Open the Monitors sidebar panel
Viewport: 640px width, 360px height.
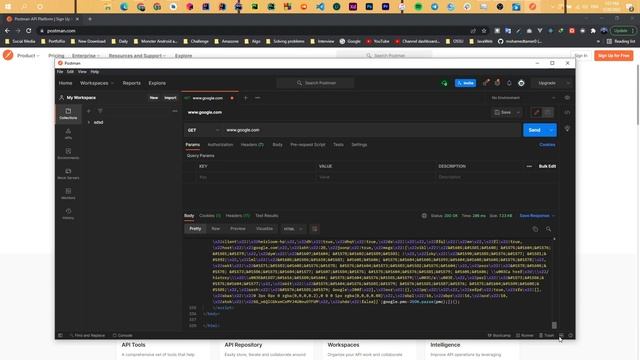pyautogui.click(x=68, y=193)
